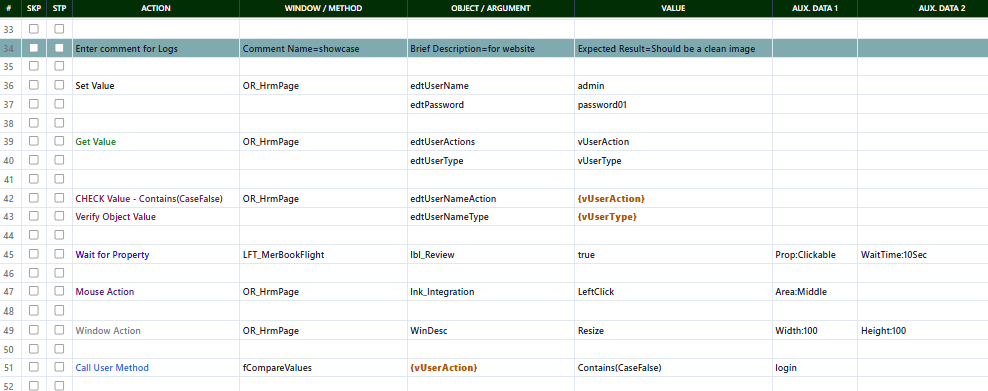
Task: Select 'Brief Description=for website' cell
Action: click(x=491, y=48)
